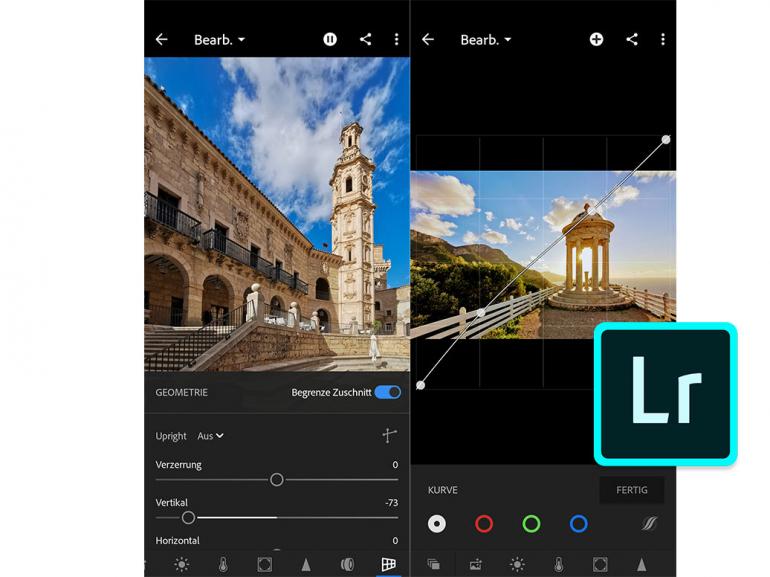The width and height of the screenshot is (770, 577).
Task: Open Color thermometer in right toolbar
Action: pyautogui.click(x=558, y=564)
